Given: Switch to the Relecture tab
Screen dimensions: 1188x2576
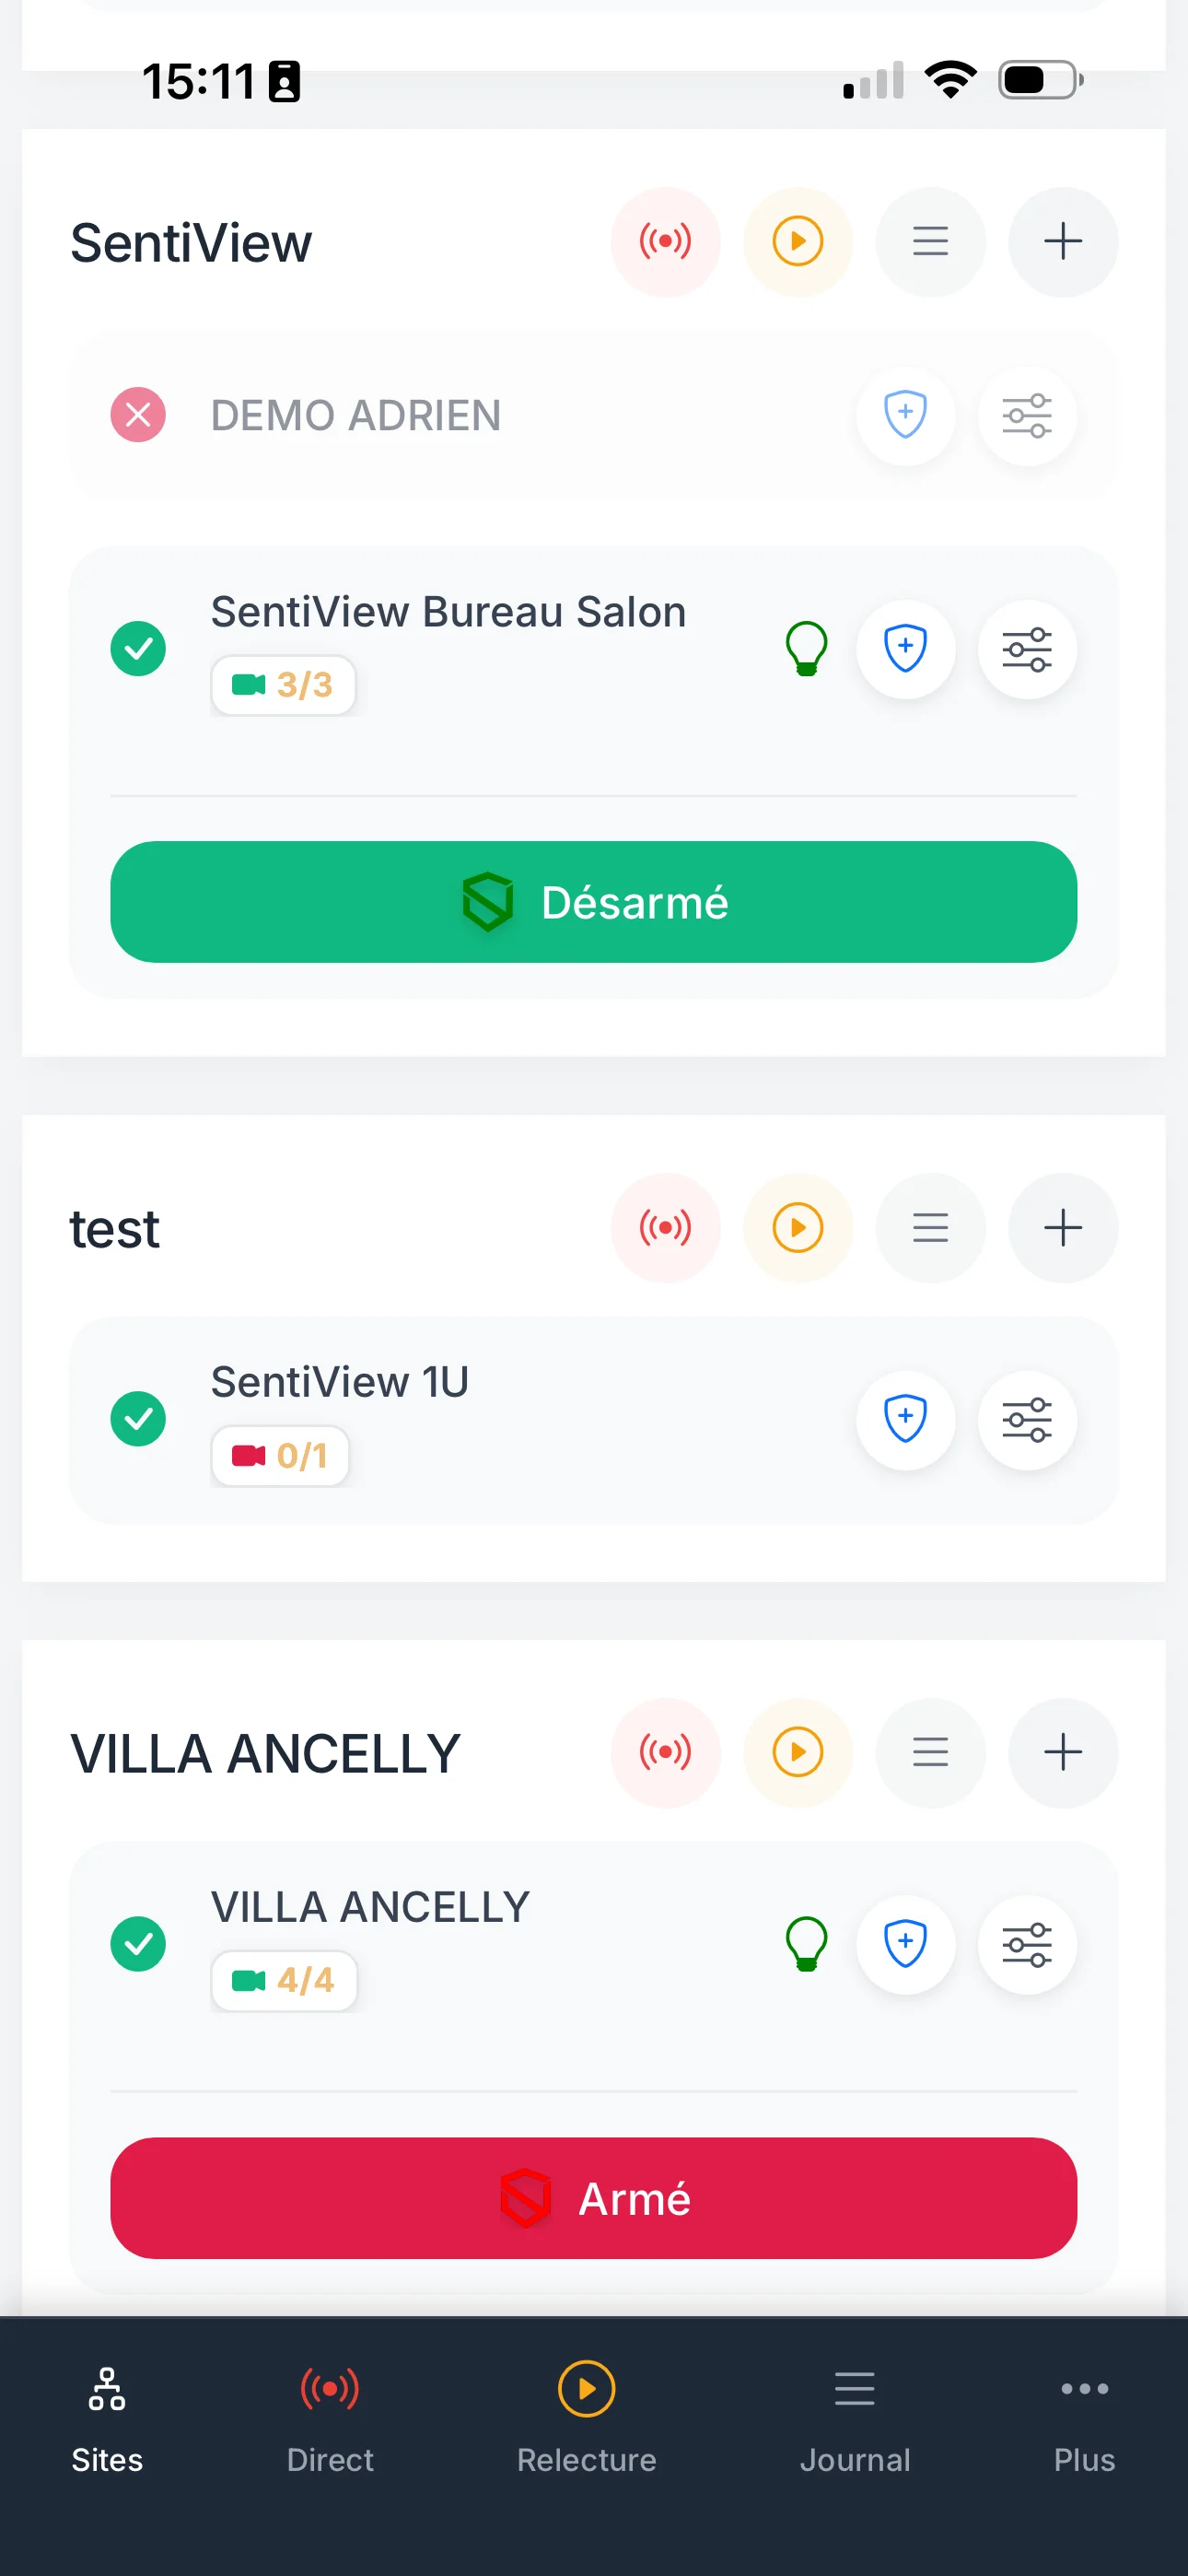Looking at the screenshot, I should click(x=586, y=2419).
